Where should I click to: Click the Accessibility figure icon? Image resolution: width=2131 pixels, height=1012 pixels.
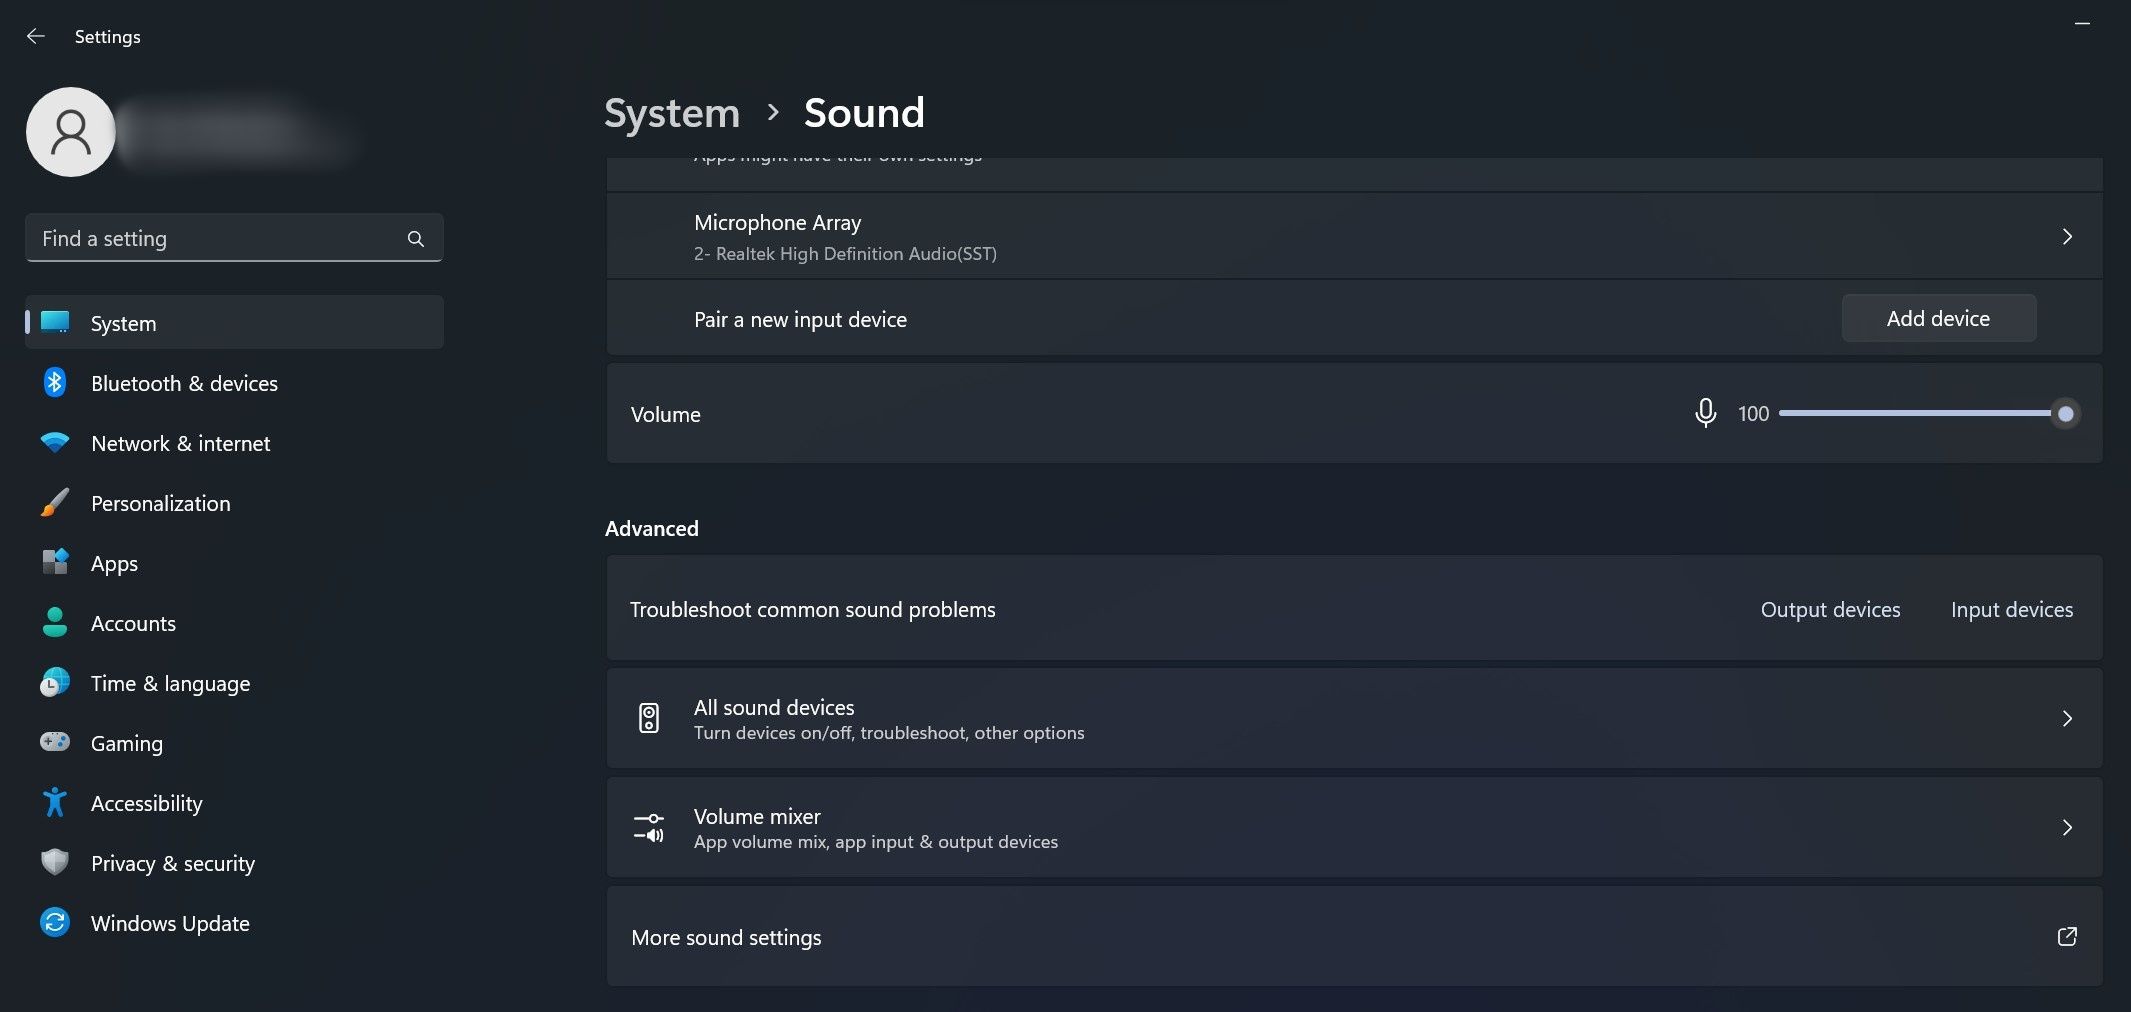point(55,803)
